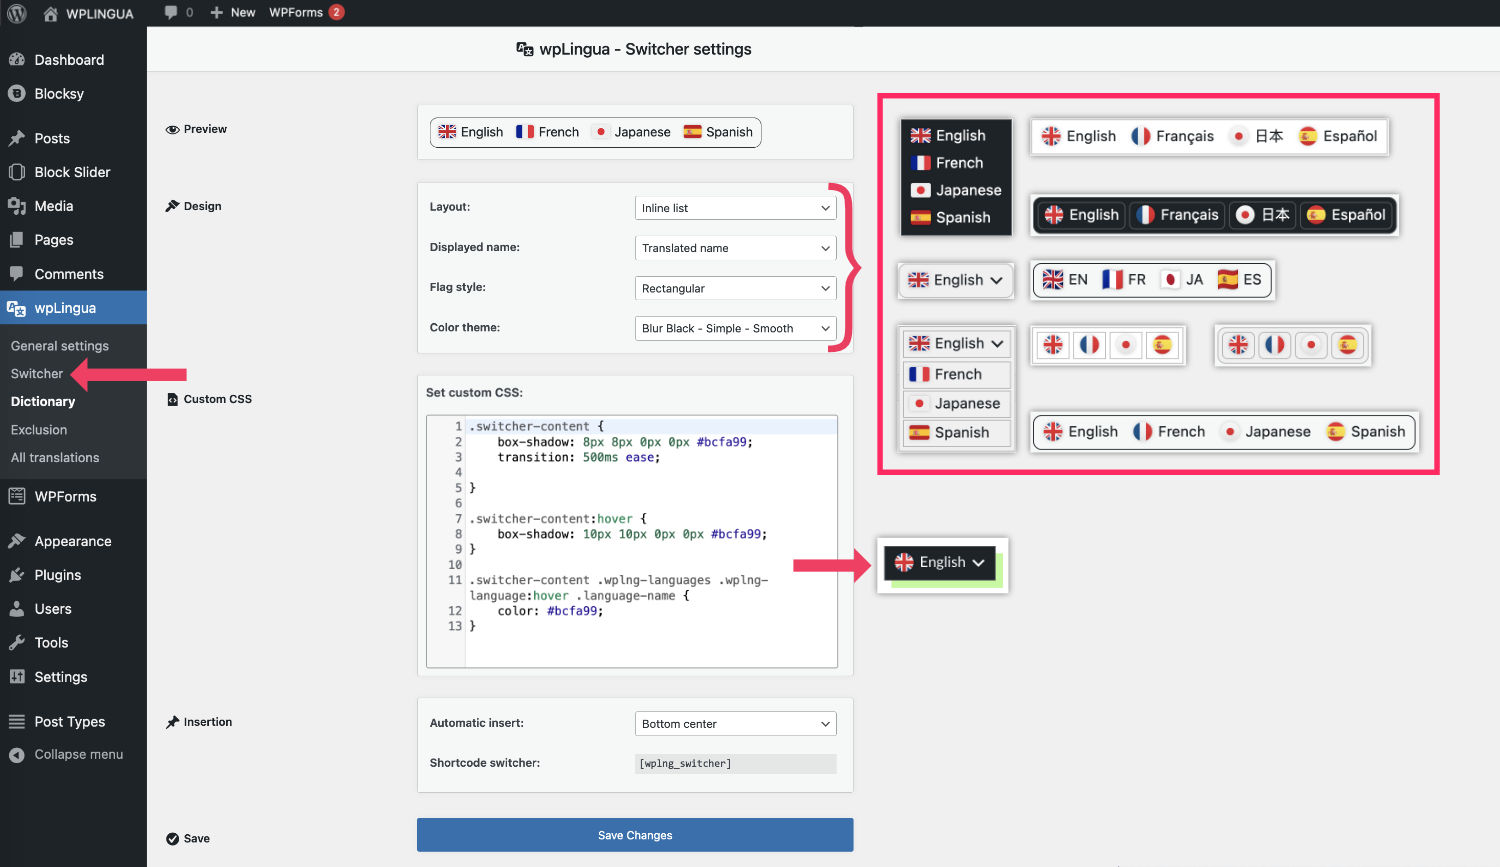
Task: Open WPForms in the admin bar
Action: point(296,13)
